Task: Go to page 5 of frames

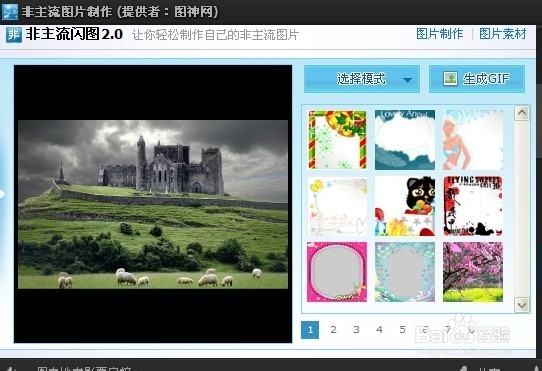Action: [x=402, y=330]
